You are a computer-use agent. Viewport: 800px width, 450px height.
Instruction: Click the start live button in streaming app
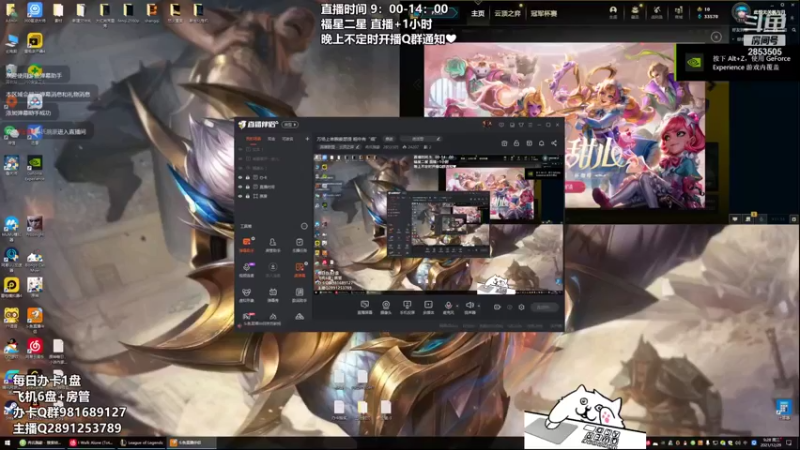coord(544,307)
